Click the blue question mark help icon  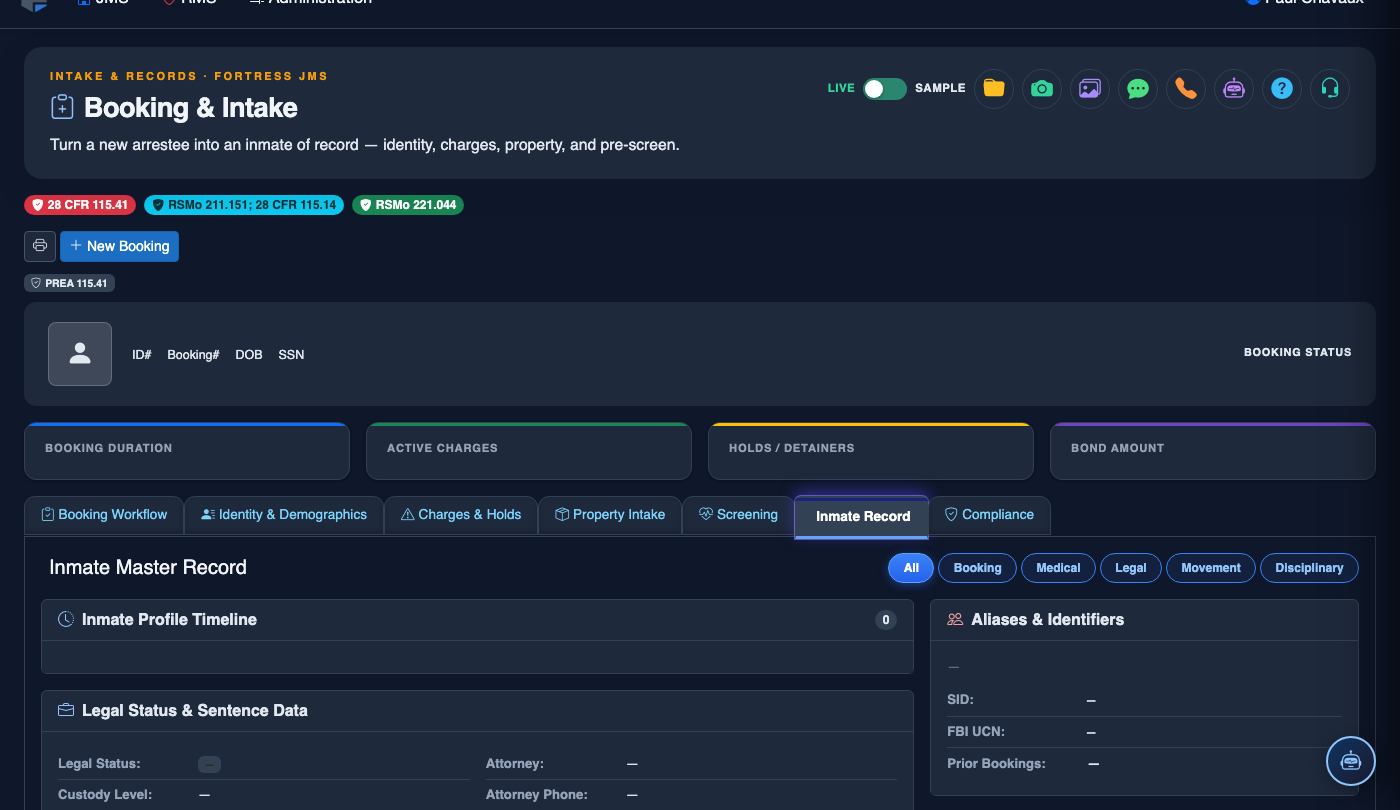pos(1282,88)
